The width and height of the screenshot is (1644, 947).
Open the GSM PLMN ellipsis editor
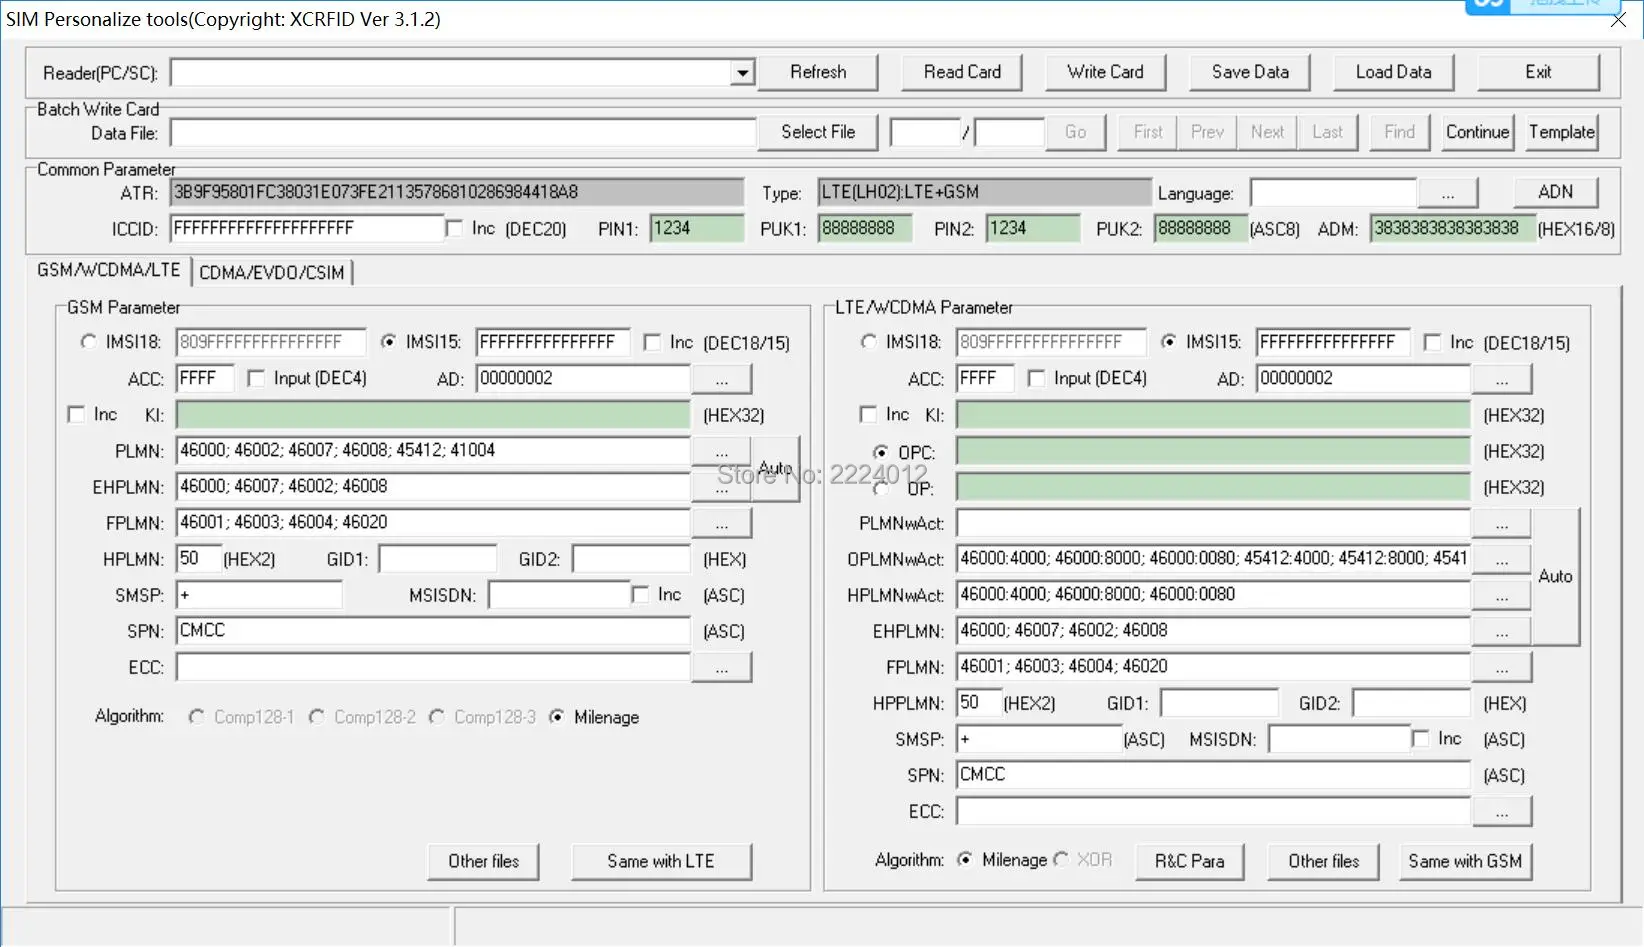click(x=721, y=451)
